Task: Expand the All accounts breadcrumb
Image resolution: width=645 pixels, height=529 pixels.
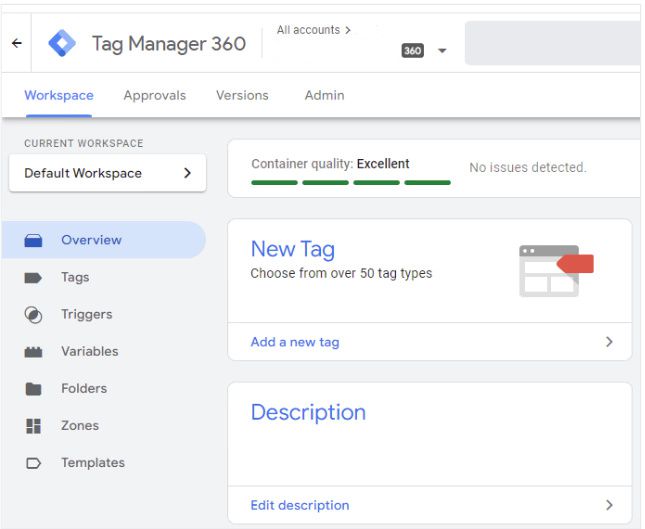Action: tap(313, 30)
